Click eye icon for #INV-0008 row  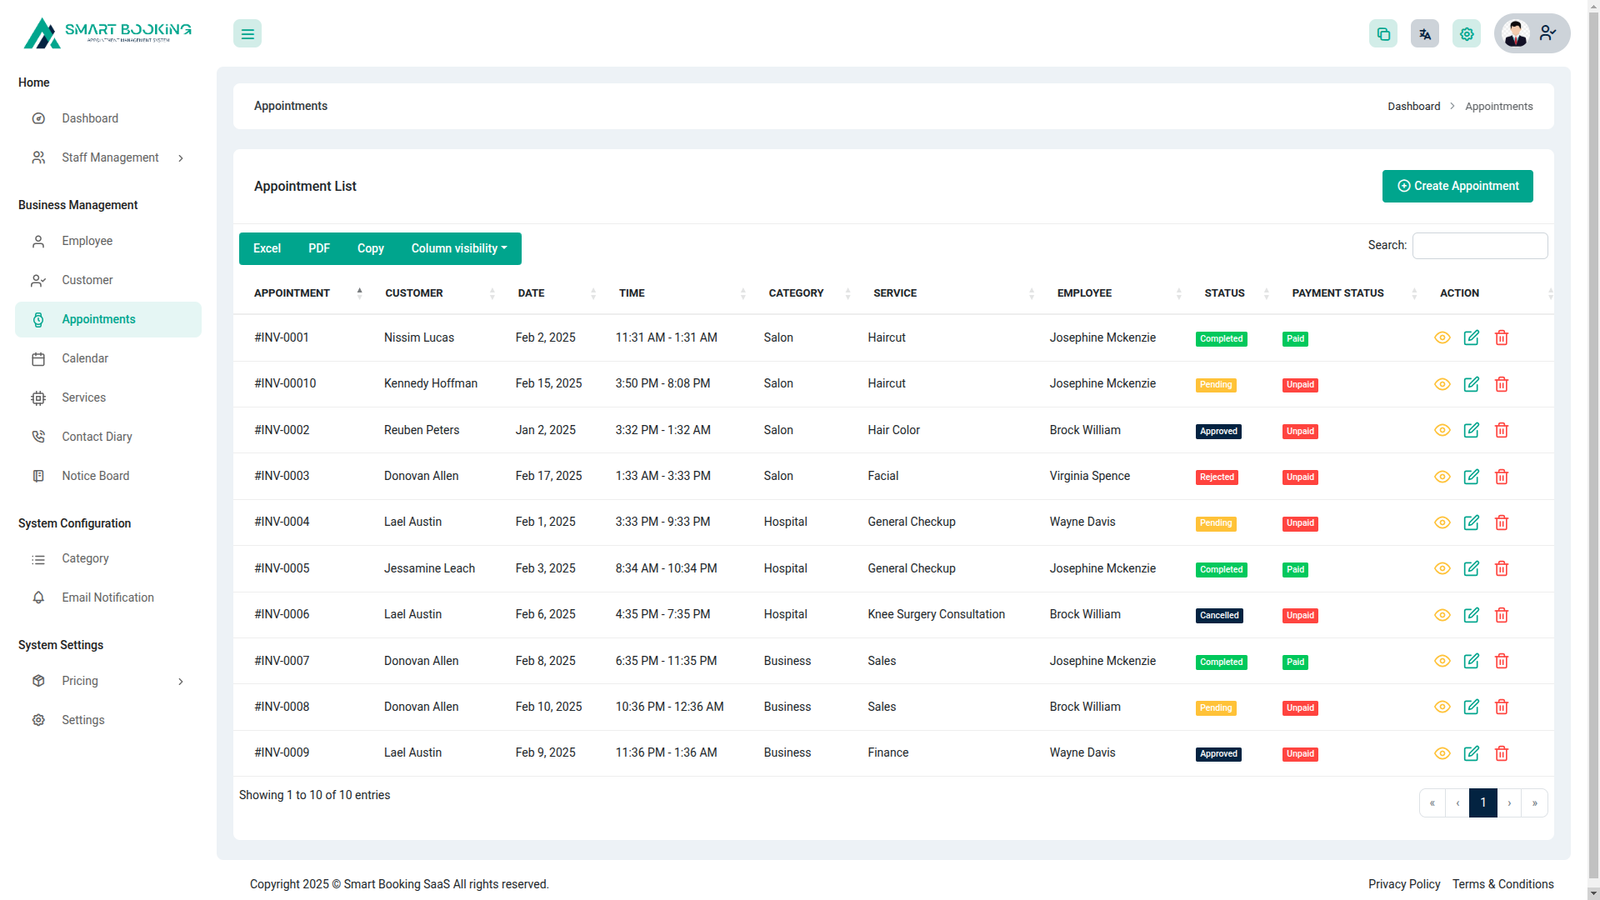1442,707
